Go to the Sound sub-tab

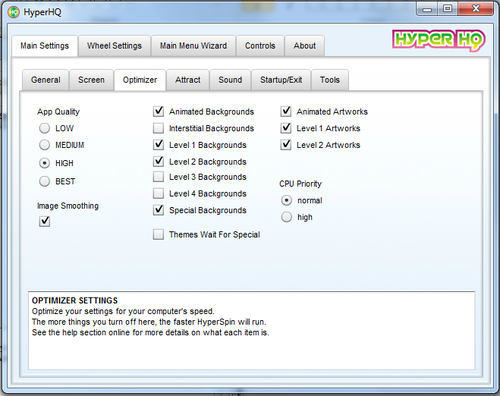[230, 80]
